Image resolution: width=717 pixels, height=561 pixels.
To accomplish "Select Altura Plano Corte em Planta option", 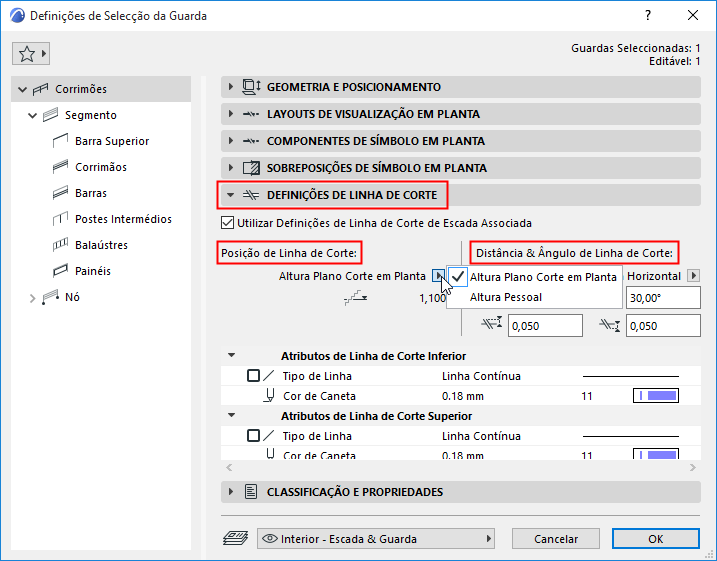I will tap(543, 277).
